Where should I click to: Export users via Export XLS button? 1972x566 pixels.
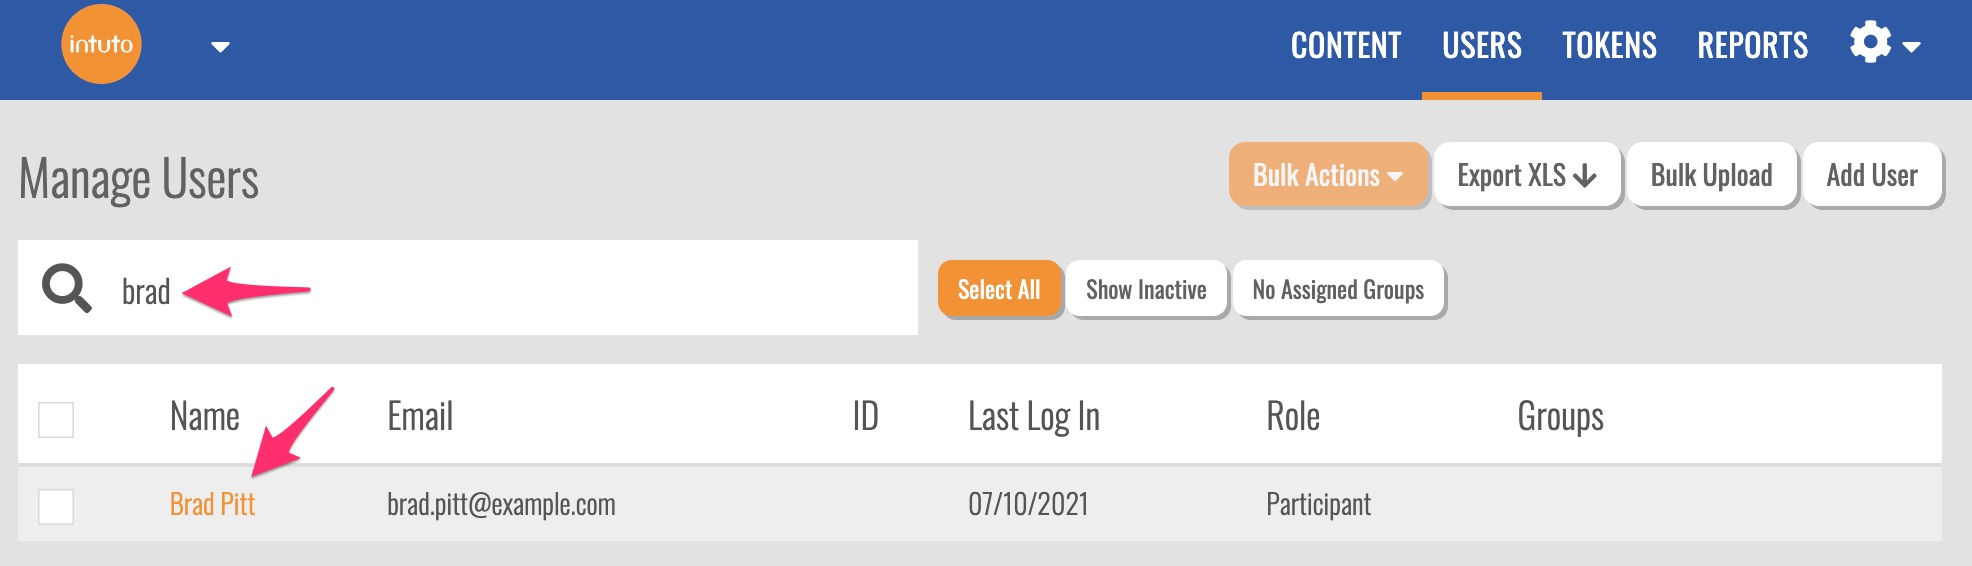(1526, 175)
